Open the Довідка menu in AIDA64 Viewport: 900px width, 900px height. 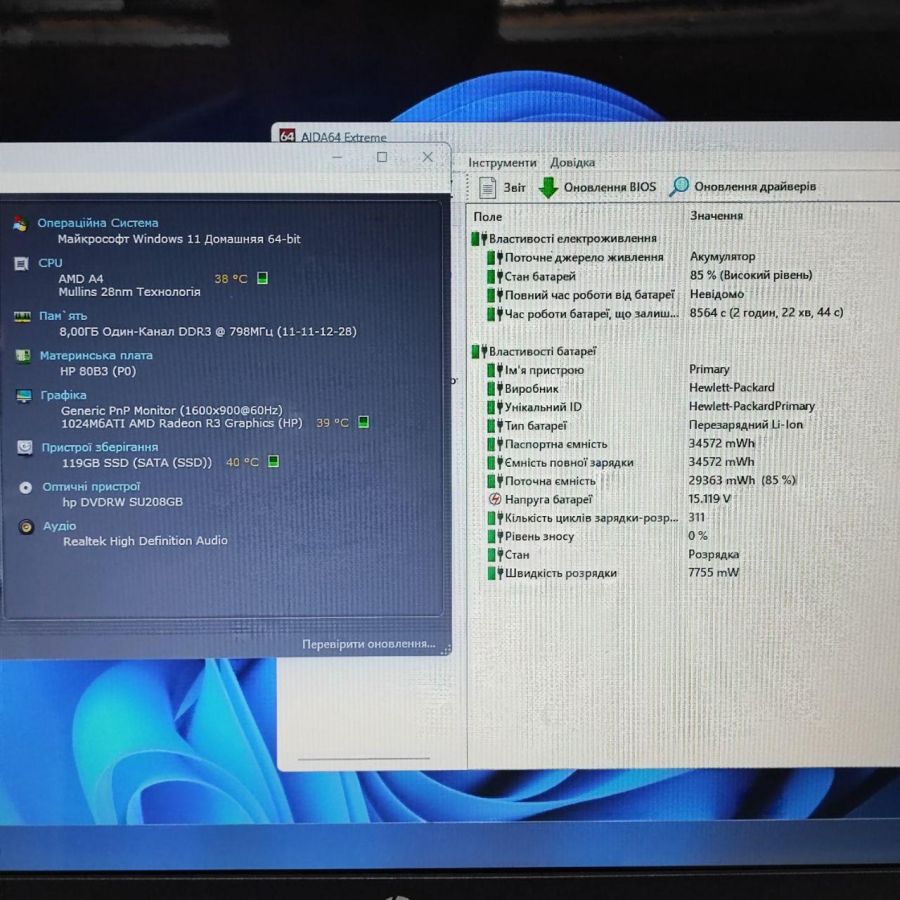click(x=572, y=162)
